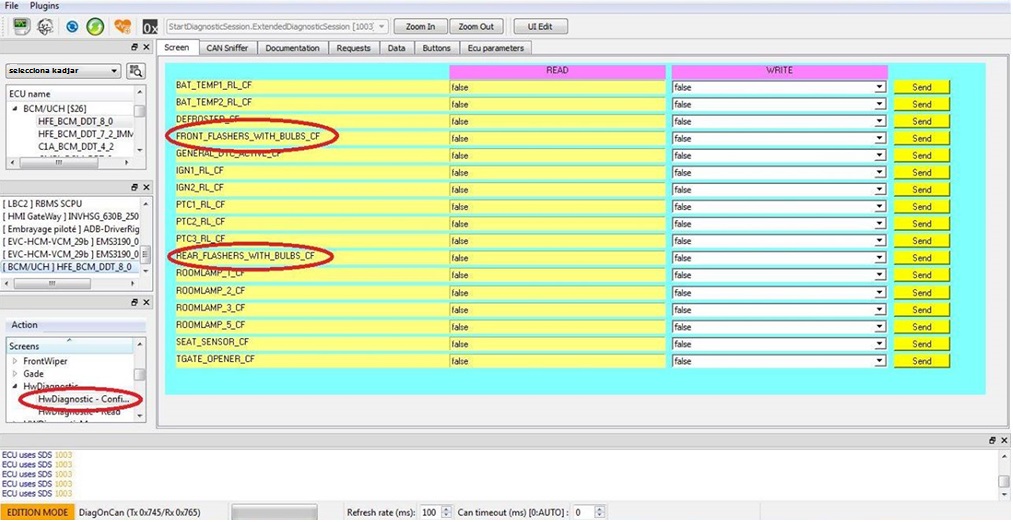Collapse the BCM/UCH [$26] tree node

coord(15,109)
